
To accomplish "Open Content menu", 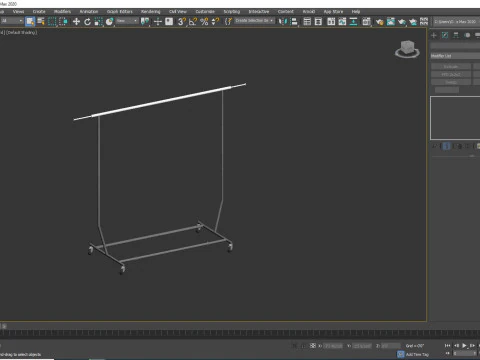I will click(286, 11).
